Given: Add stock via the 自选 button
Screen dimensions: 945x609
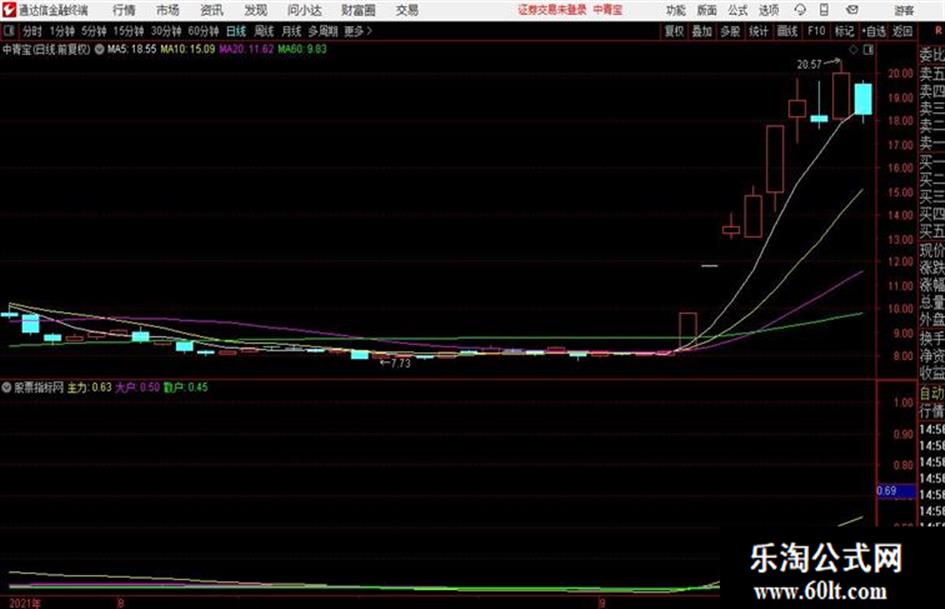Looking at the screenshot, I should 873,31.
